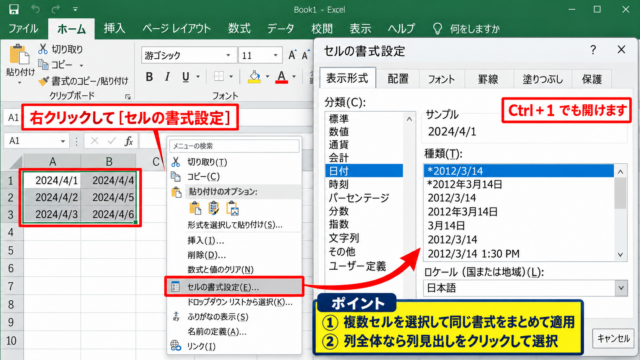Choose 形式を選択して貼り付け(S)...
640x360 pixels.
234,225
